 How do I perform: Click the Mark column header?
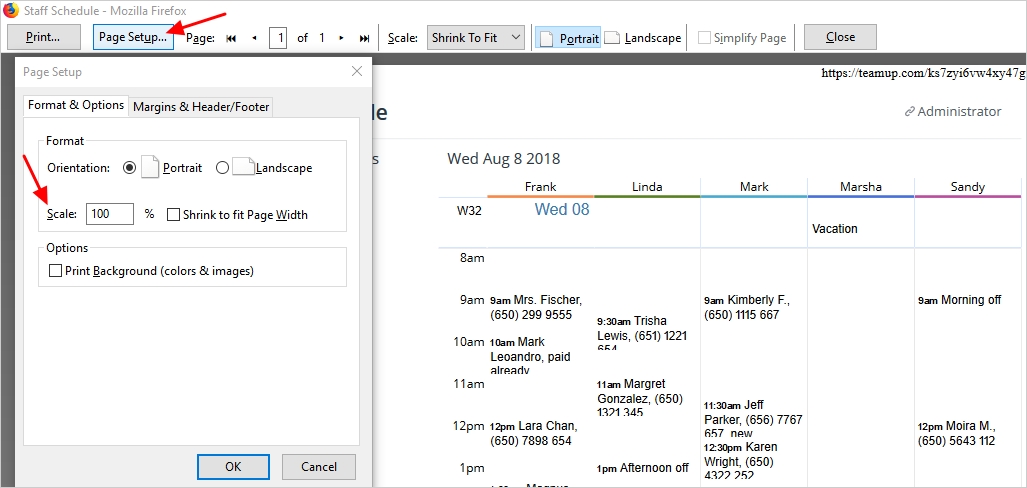click(754, 187)
